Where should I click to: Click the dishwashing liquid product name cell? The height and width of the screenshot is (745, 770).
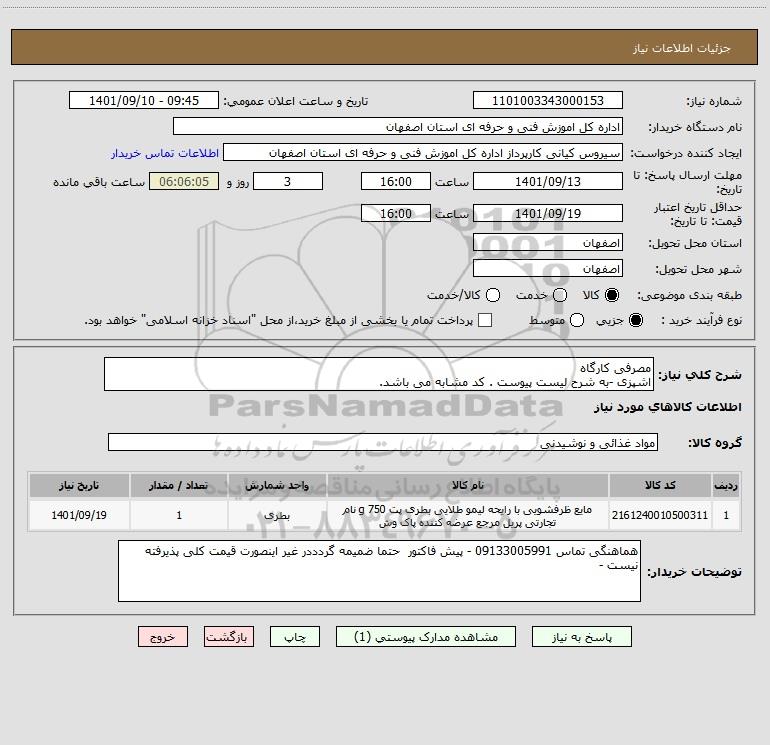click(468, 516)
